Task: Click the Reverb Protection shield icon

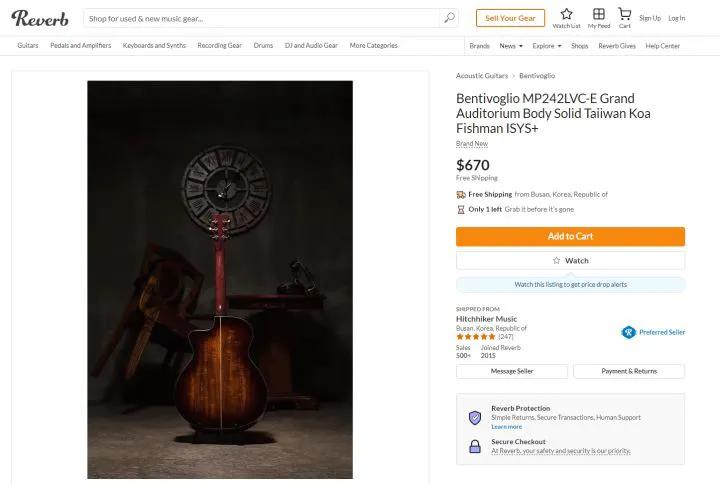Action: pos(475,418)
